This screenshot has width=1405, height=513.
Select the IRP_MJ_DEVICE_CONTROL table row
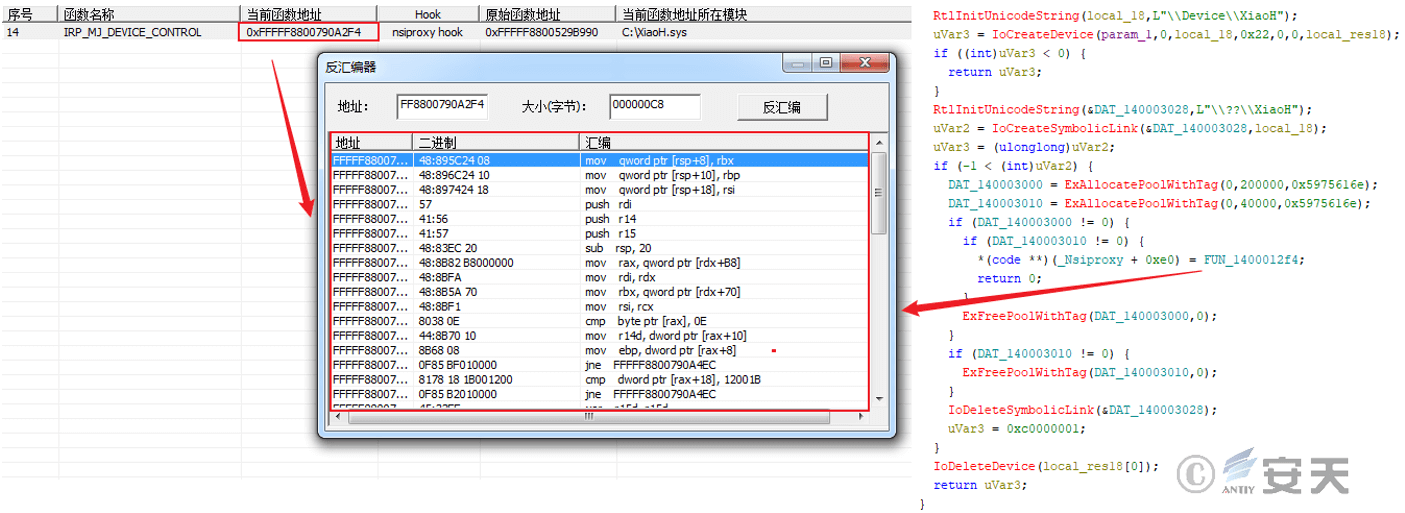[132, 32]
